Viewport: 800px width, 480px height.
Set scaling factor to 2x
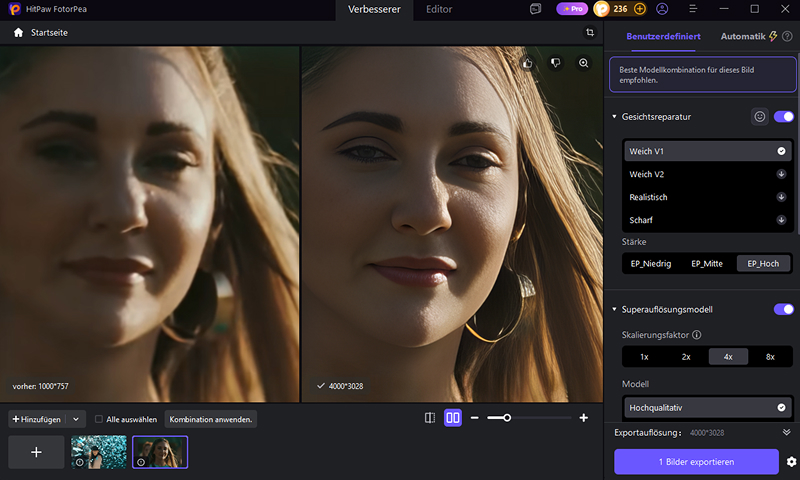[x=686, y=357]
